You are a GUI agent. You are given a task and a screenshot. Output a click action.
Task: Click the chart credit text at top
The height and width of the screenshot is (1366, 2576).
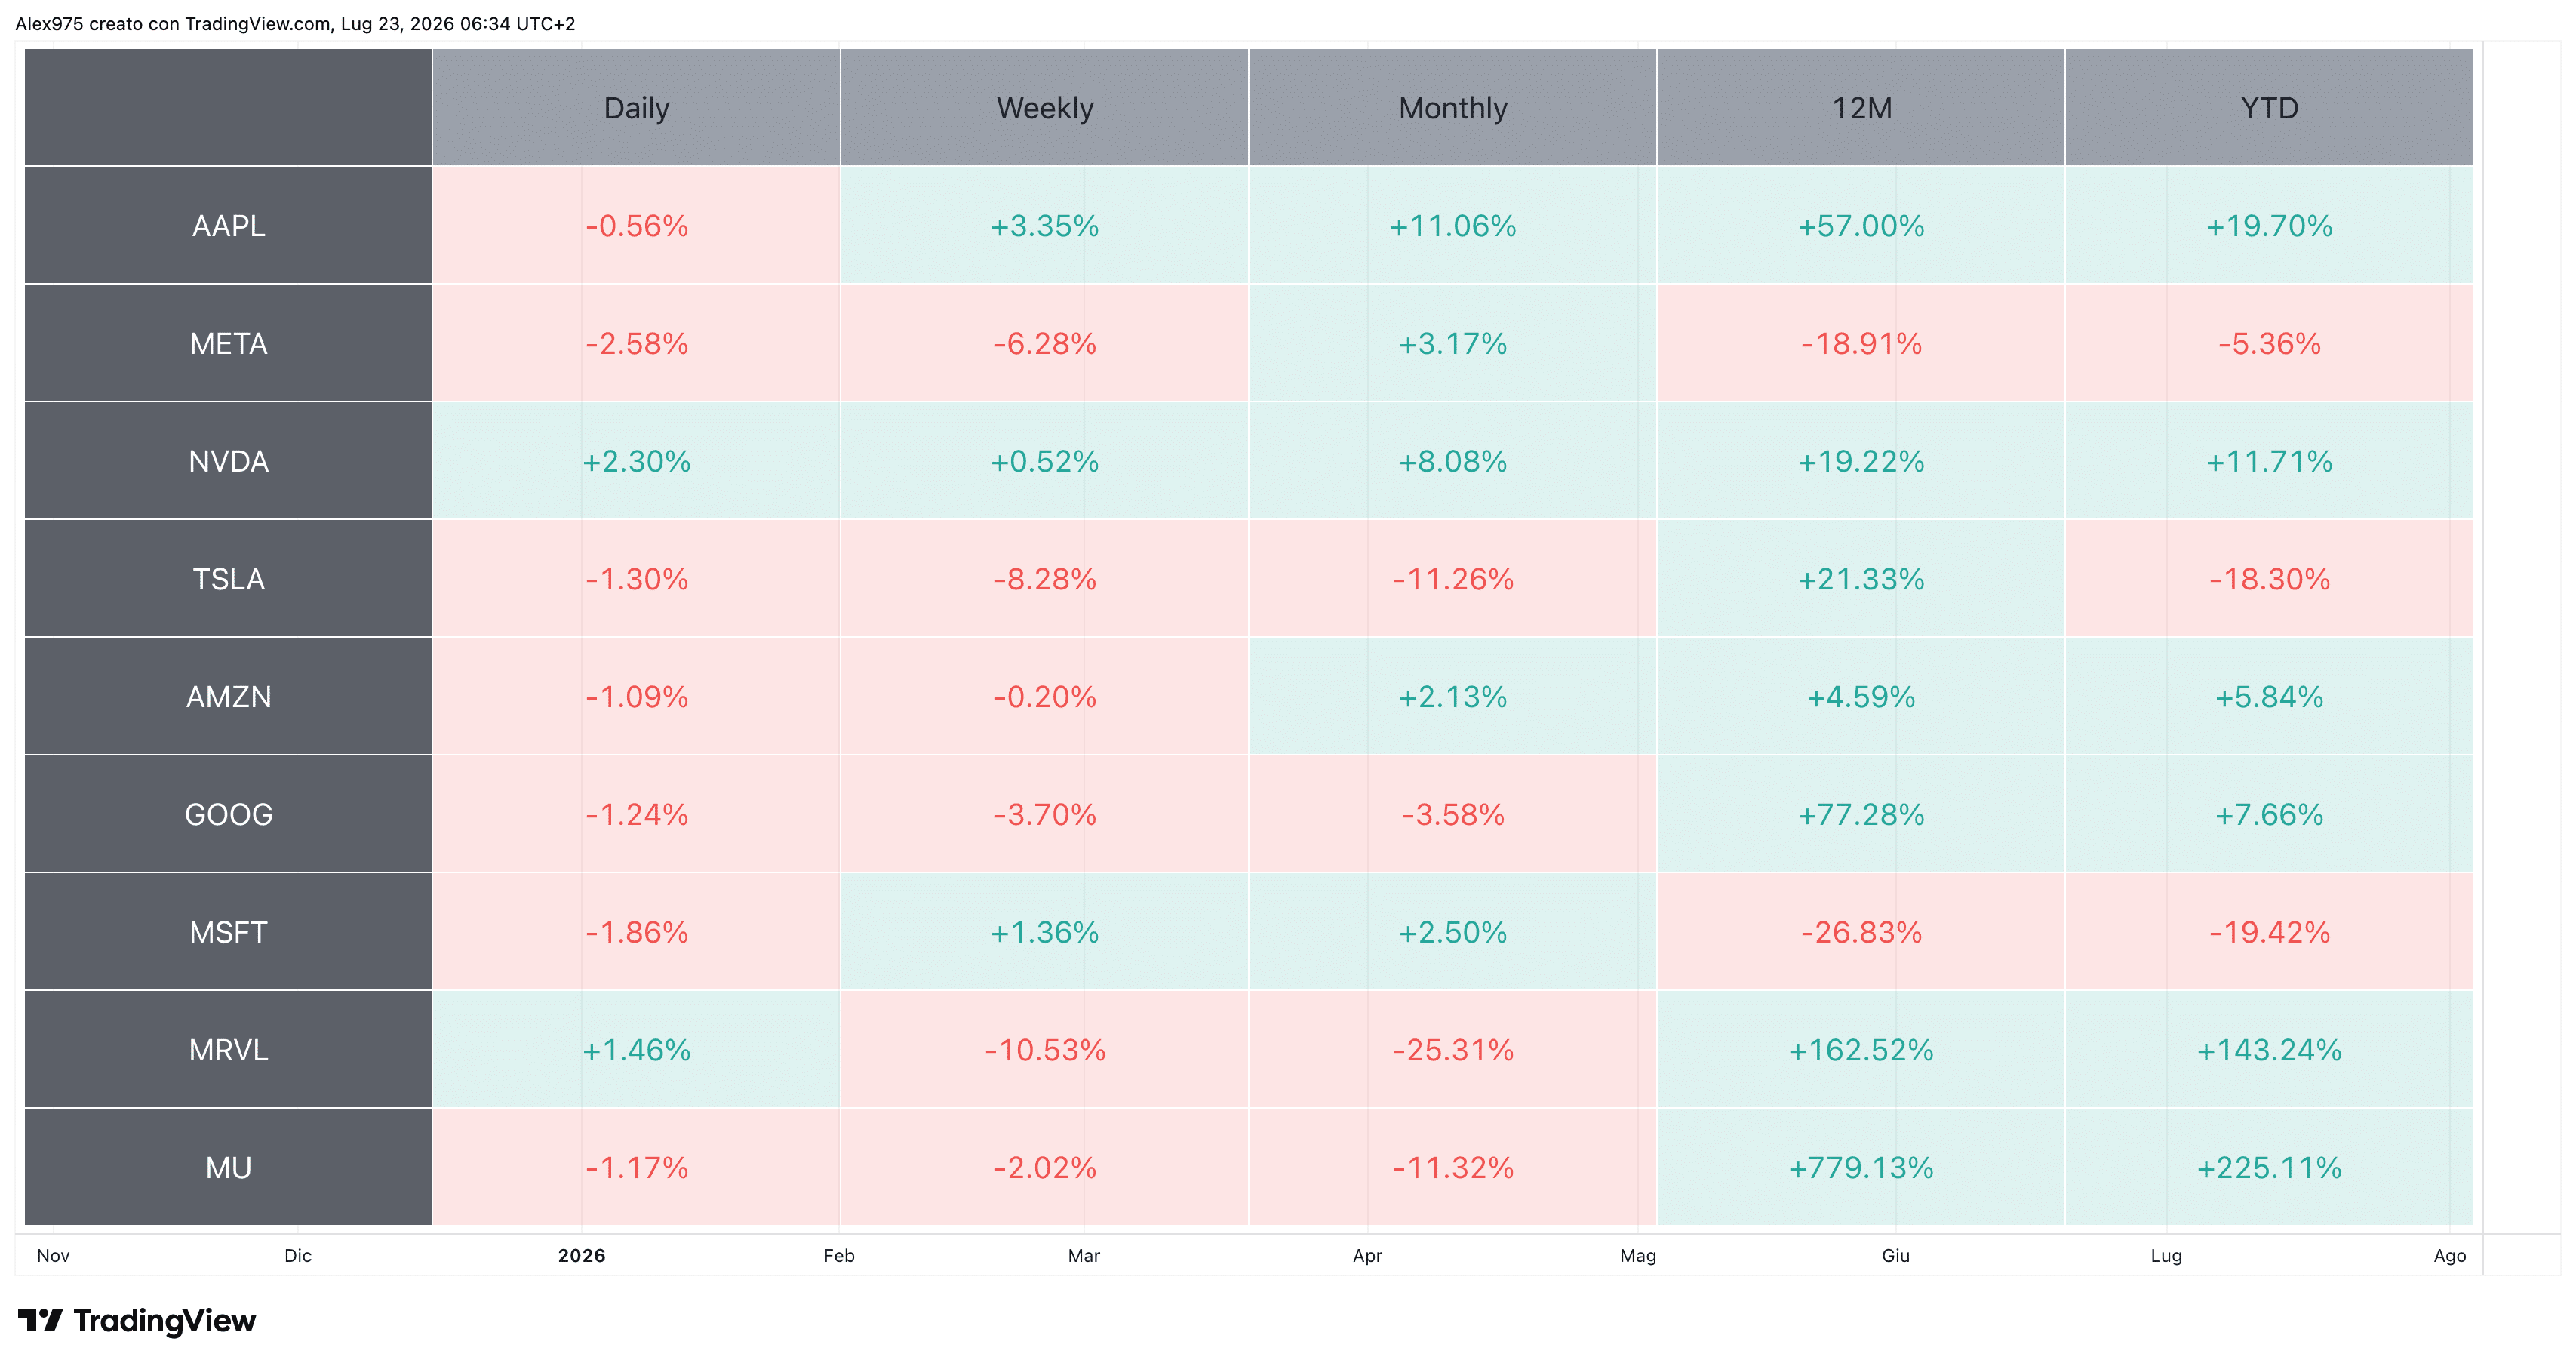tap(295, 23)
